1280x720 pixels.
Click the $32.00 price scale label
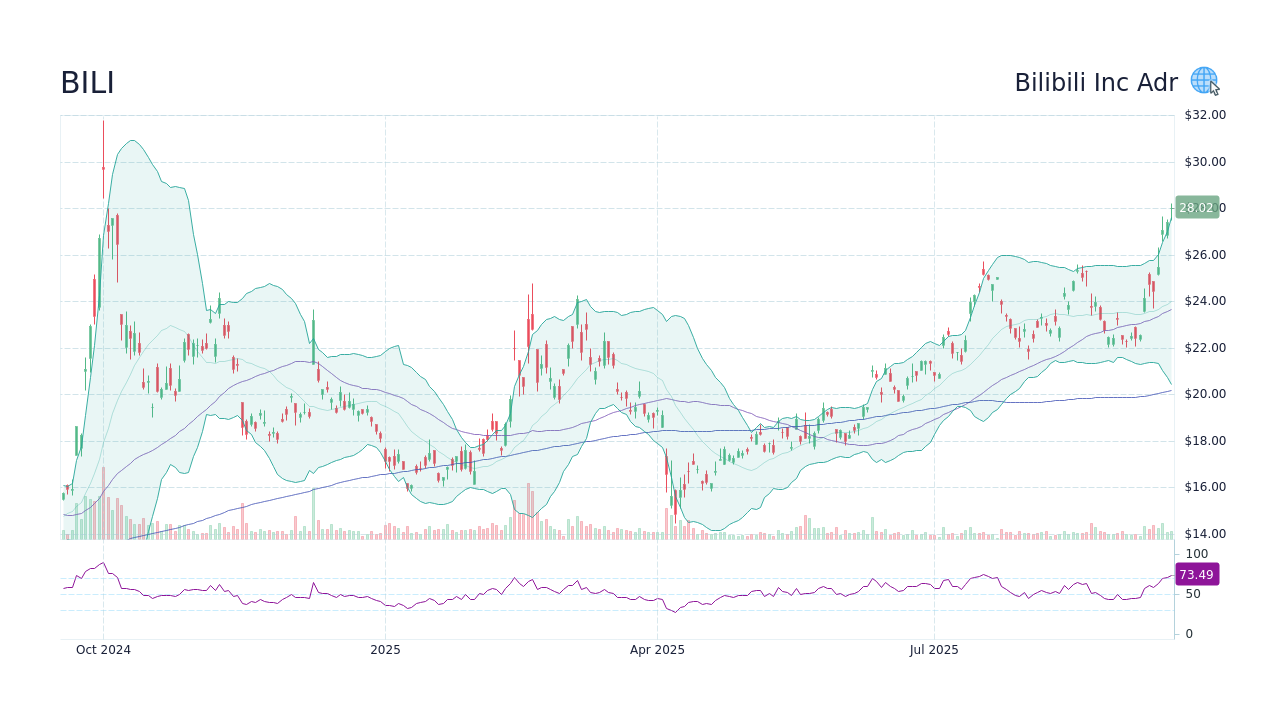[1205, 115]
